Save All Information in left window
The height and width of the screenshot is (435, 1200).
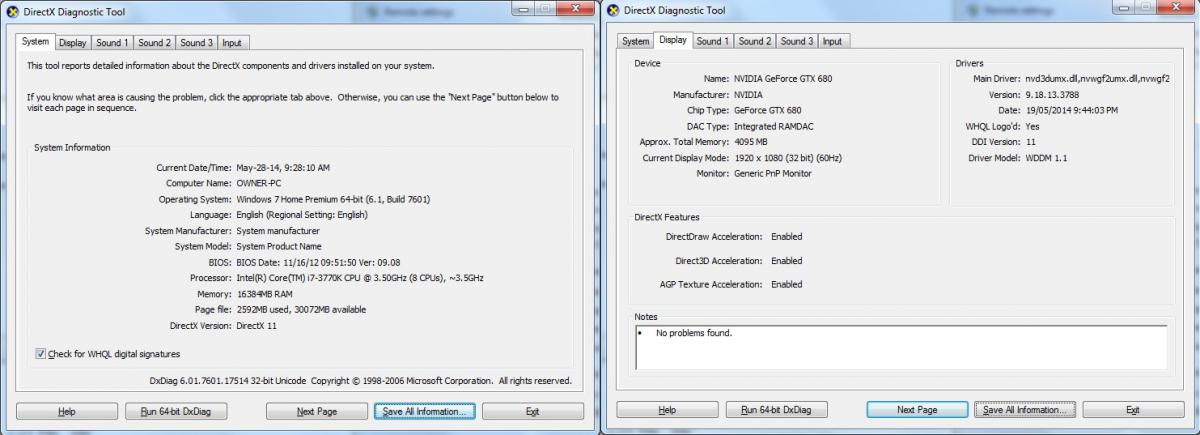(425, 411)
